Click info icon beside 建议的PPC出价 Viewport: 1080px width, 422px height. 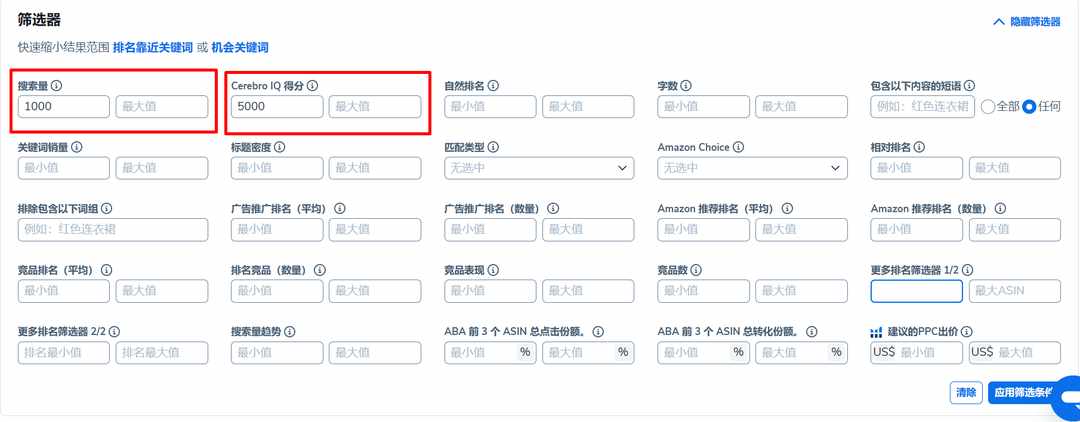coord(967,332)
